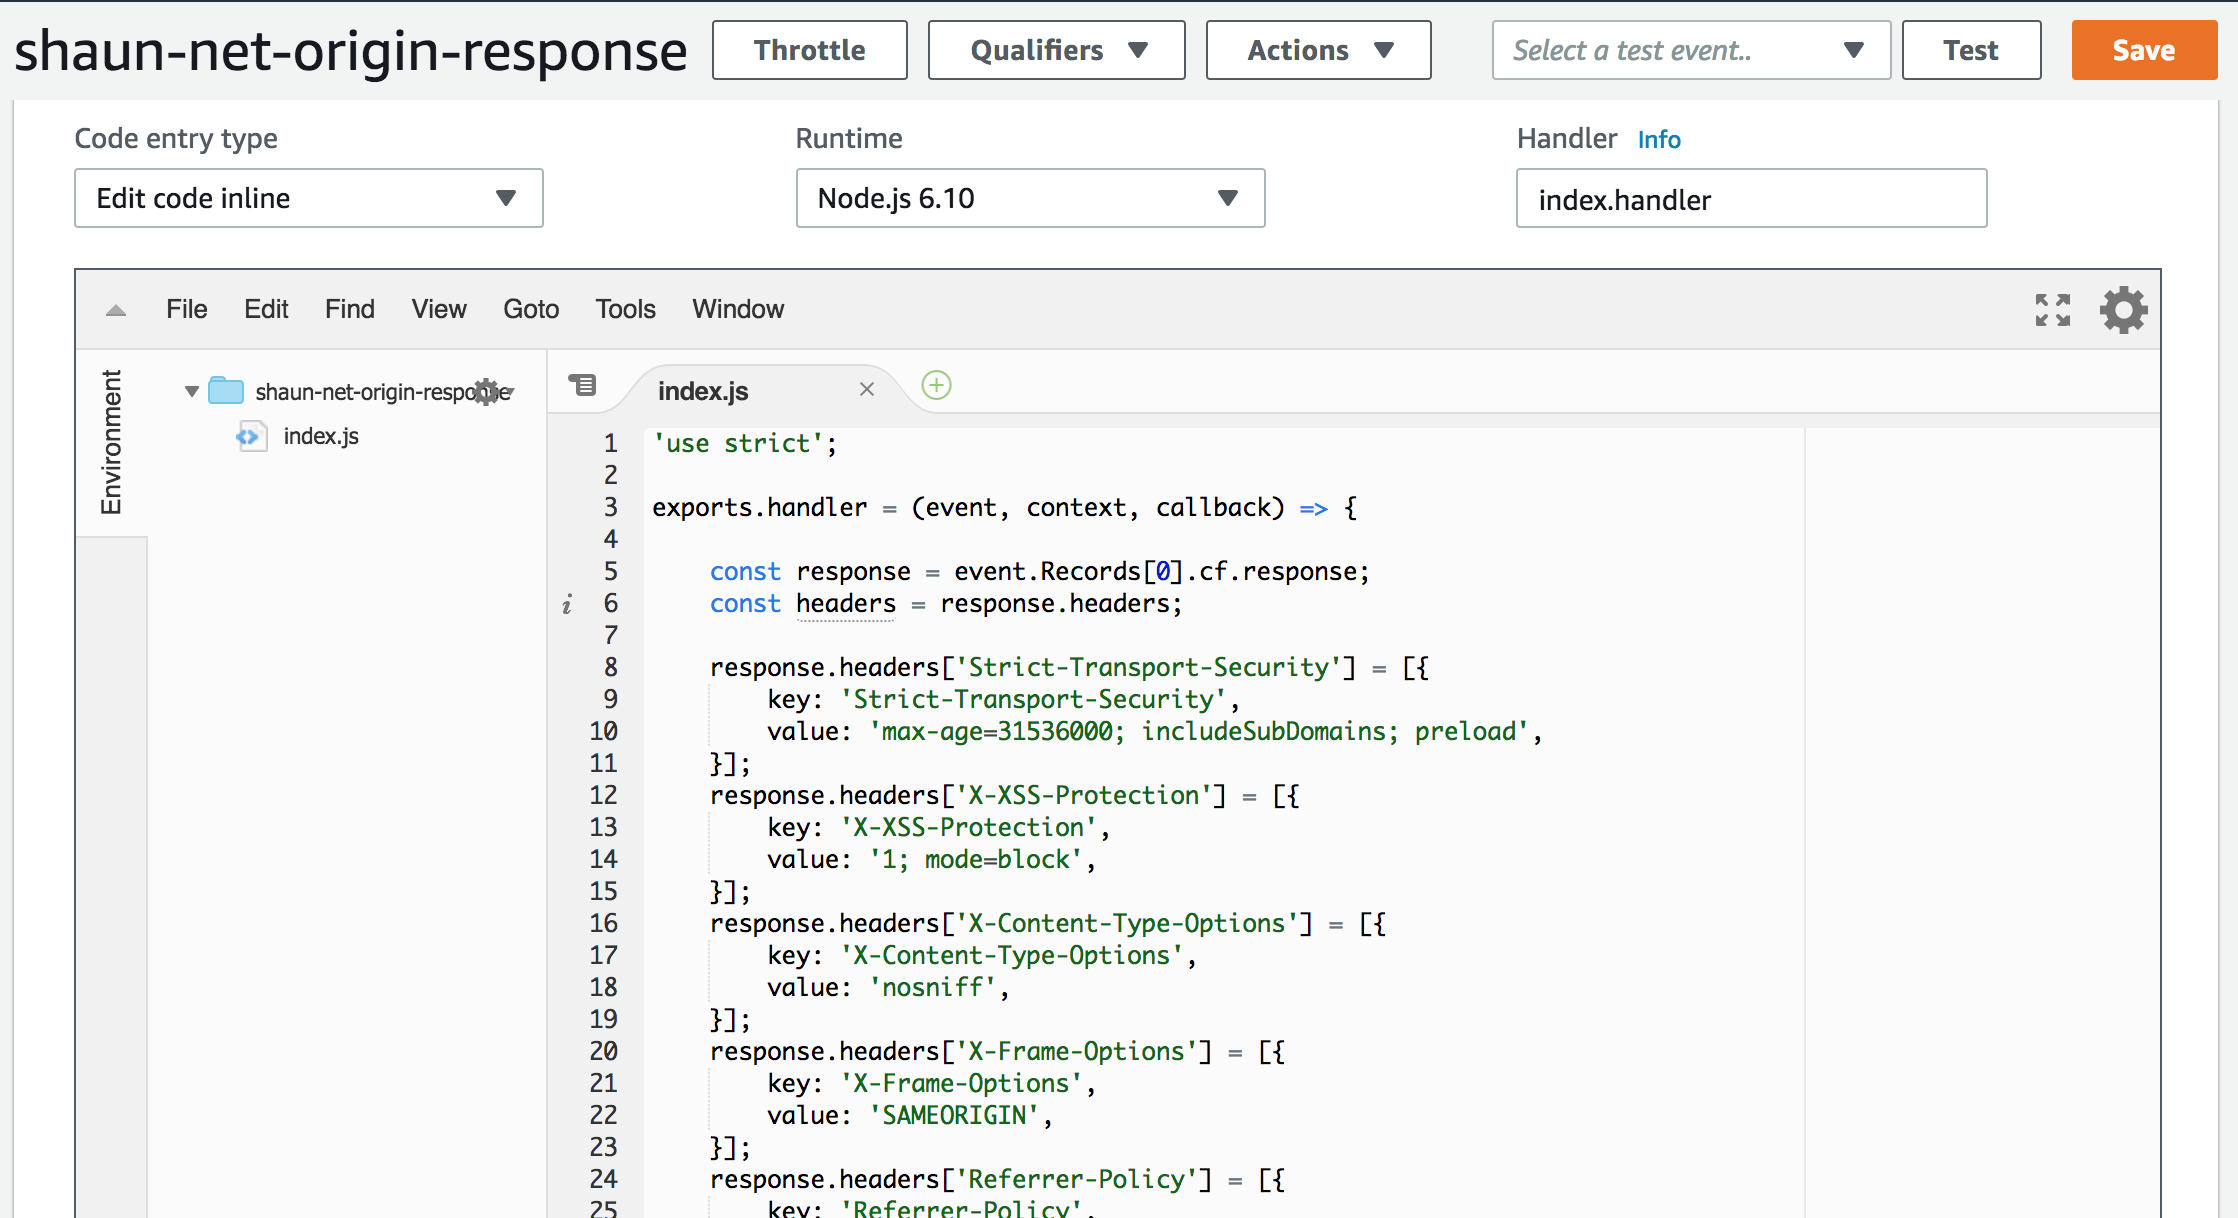Save the Lambda function
The width and height of the screenshot is (2238, 1218).
click(x=2142, y=50)
